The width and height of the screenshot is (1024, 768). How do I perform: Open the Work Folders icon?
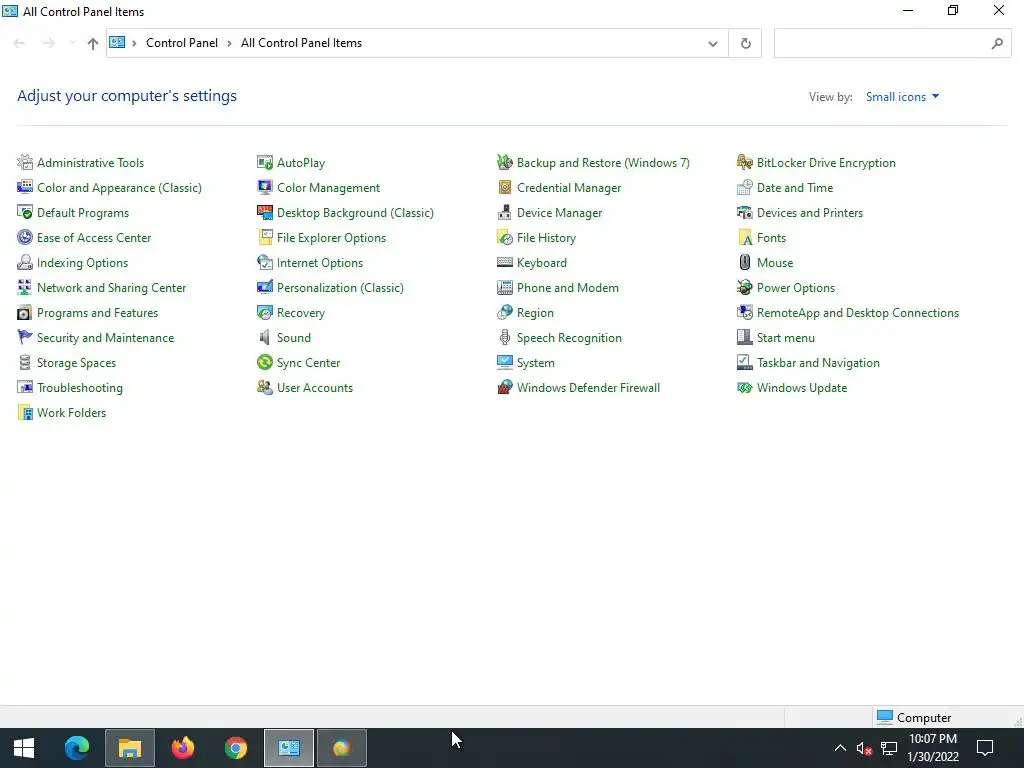(25, 413)
